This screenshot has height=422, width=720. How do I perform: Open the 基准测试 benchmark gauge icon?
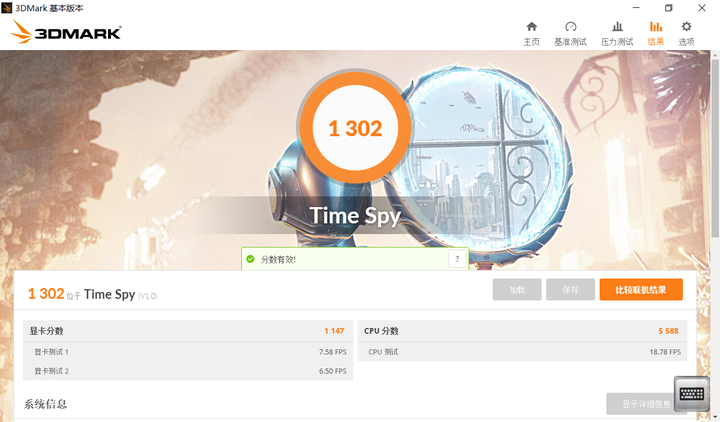pos(570,27)
